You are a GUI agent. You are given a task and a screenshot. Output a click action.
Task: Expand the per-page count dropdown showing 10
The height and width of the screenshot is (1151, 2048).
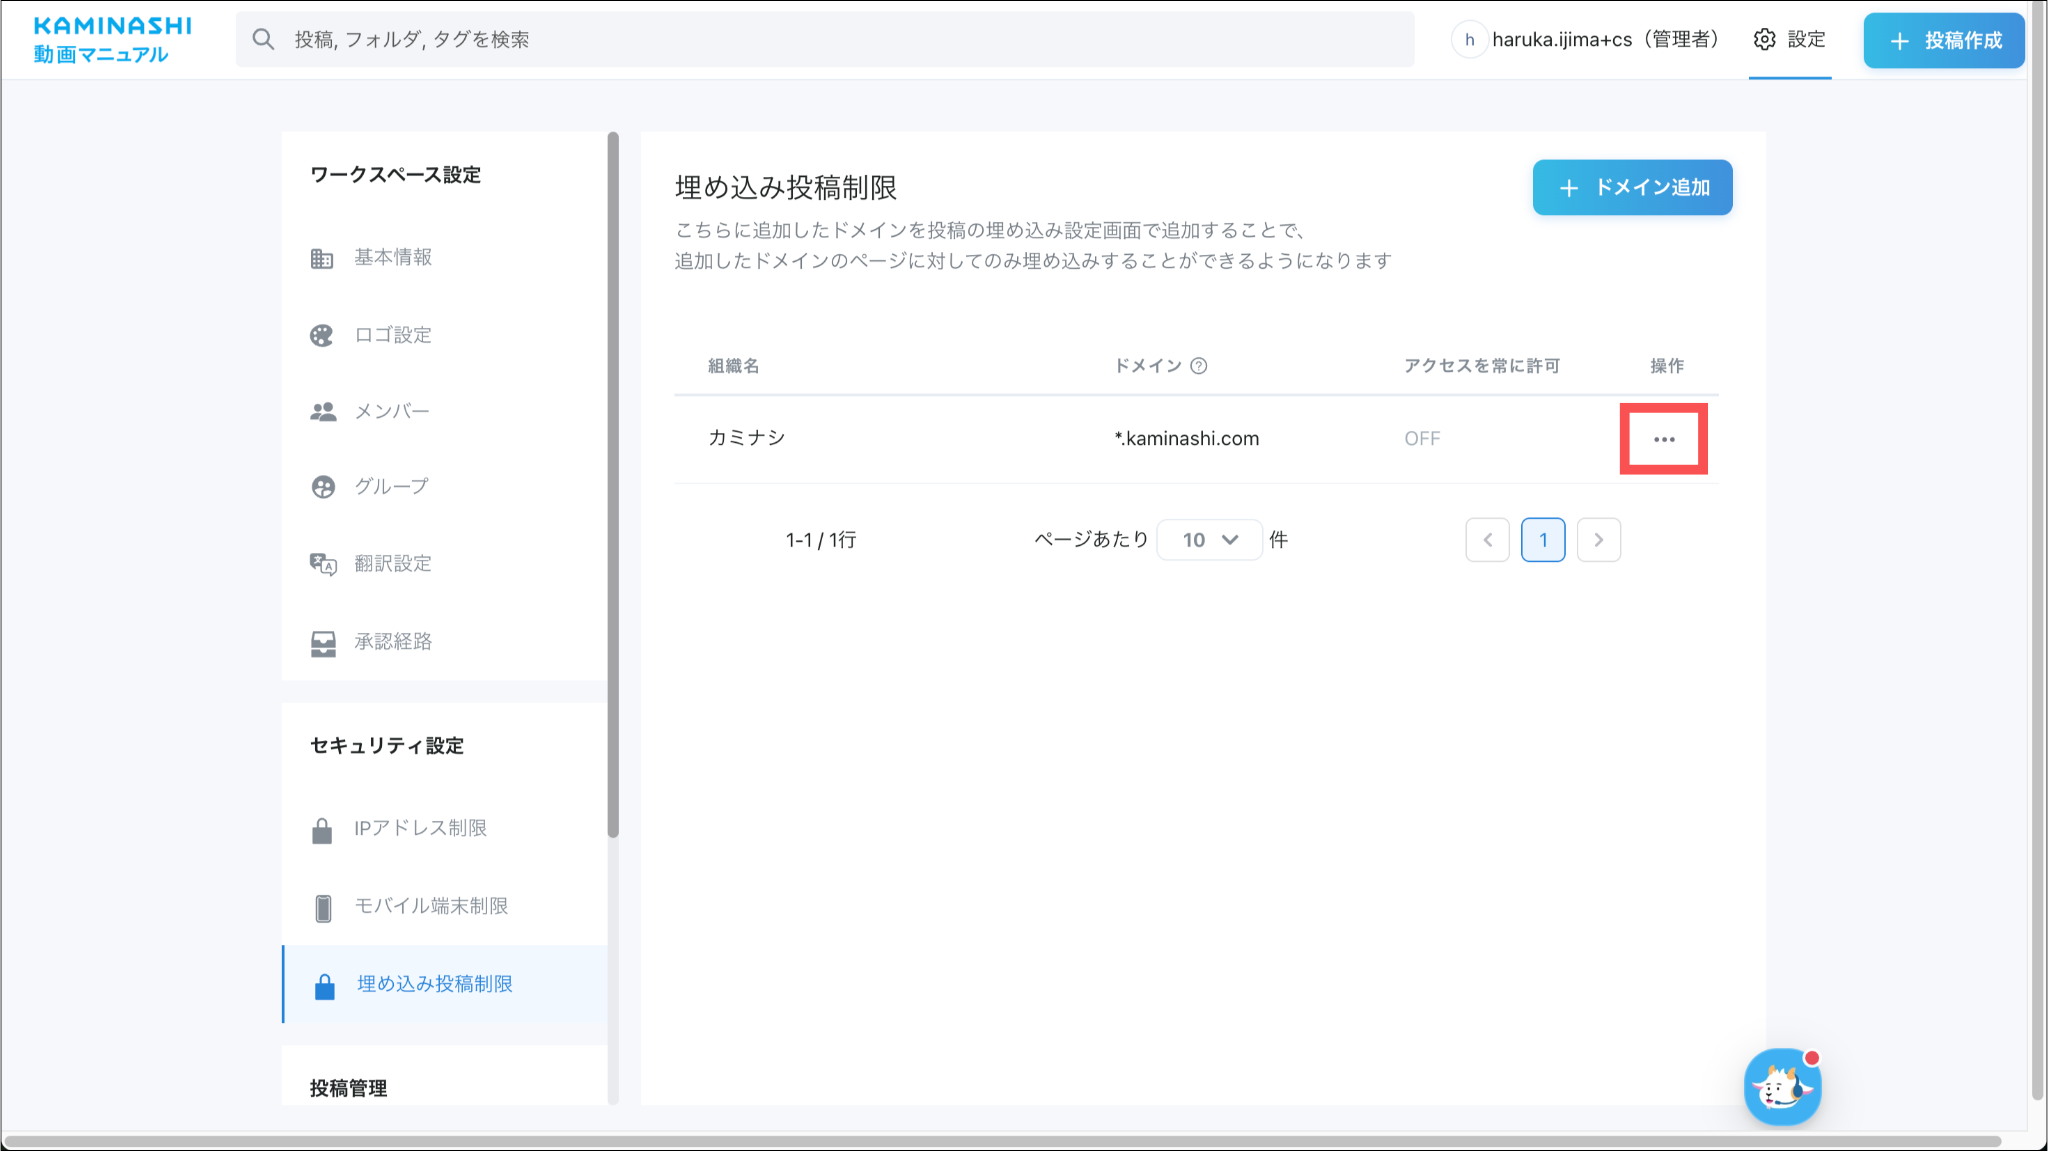[x=1209, y=540]
